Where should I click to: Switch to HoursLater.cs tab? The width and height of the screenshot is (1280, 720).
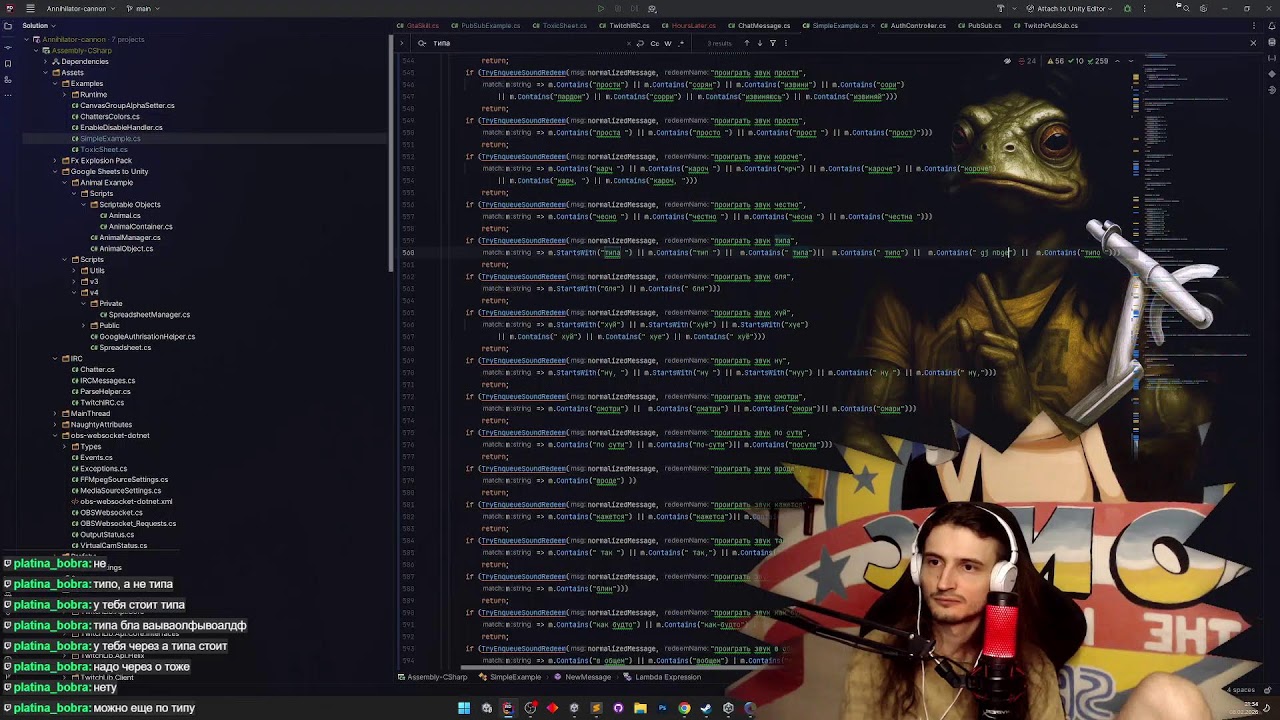tap(689, 25)
